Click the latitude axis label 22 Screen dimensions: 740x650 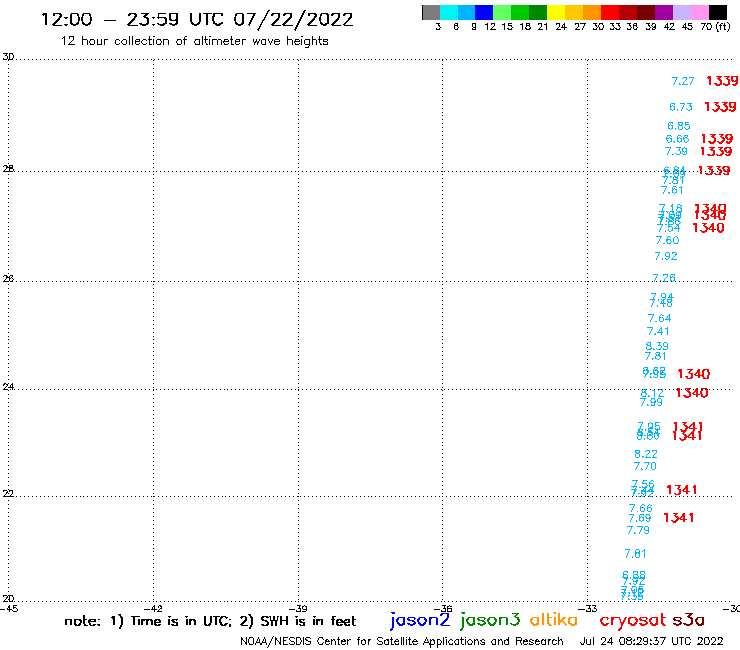(x=8, y=493)
